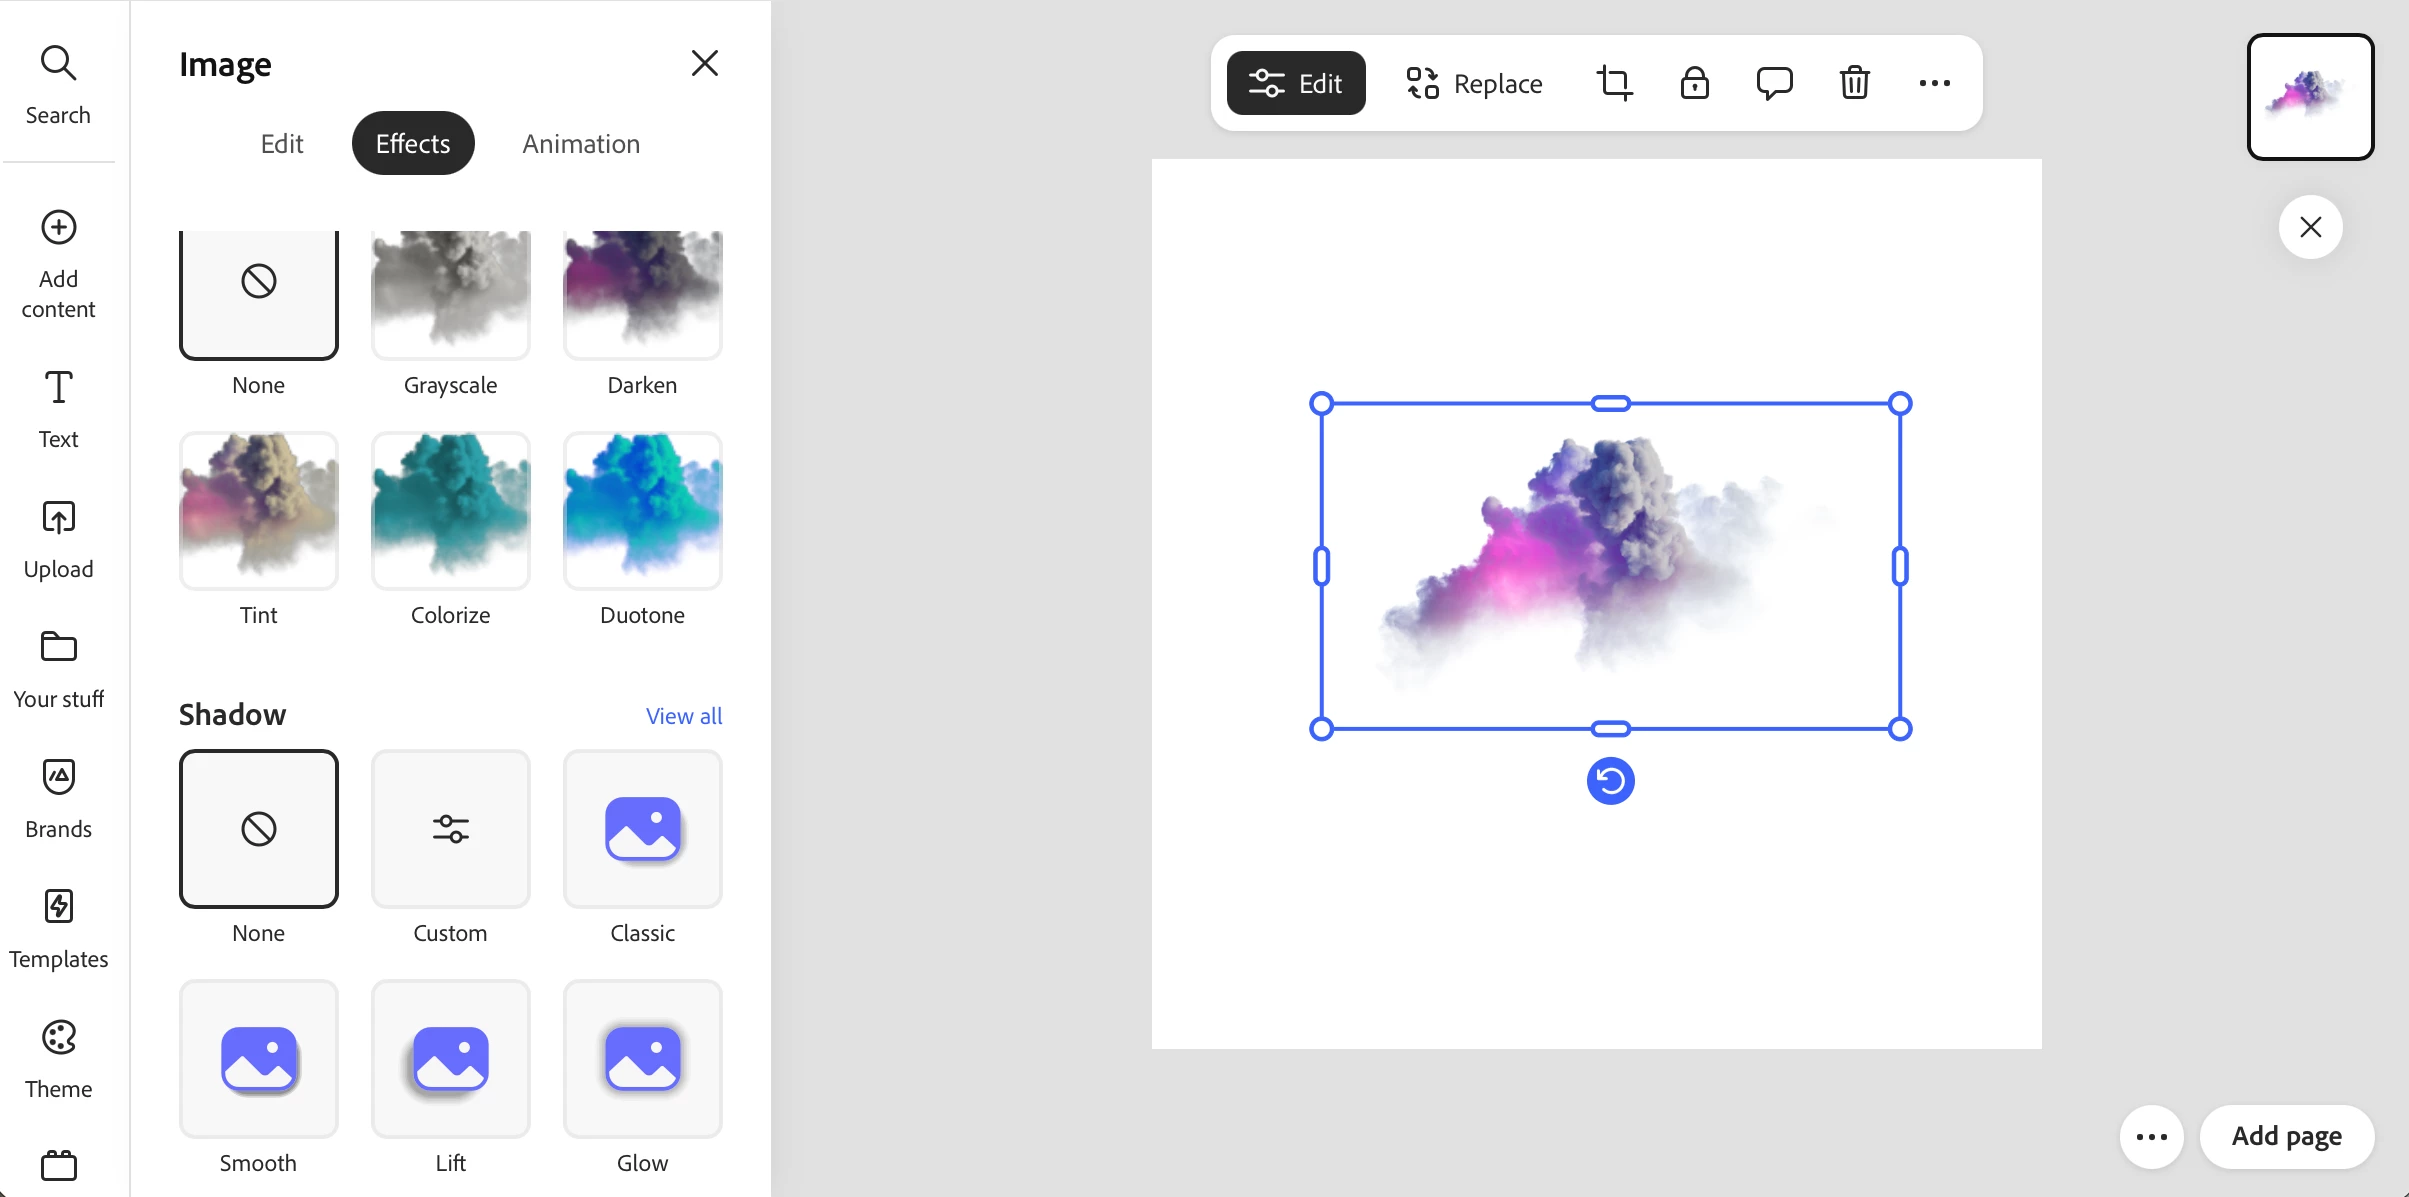The image size is (2409, 1197).
Task: Switch to the Edit tab in panel
Action: coord(282,144)
